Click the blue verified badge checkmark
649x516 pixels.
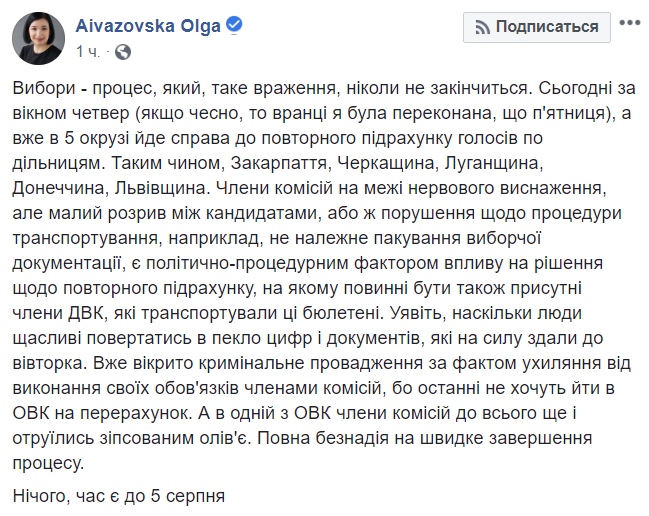click(234, 25)
